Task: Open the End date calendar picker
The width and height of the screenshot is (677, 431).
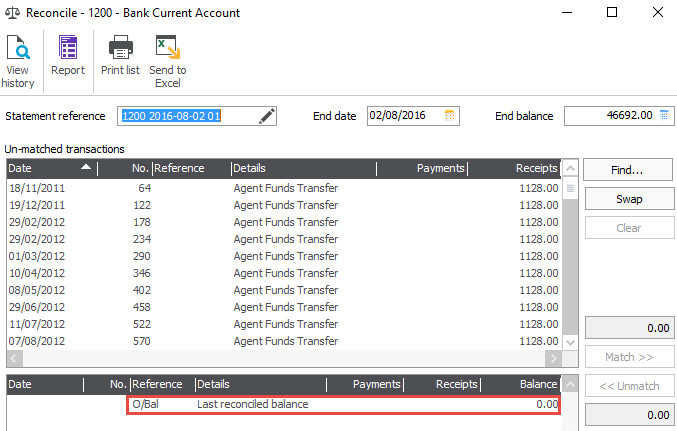Action: click(449, 115)
